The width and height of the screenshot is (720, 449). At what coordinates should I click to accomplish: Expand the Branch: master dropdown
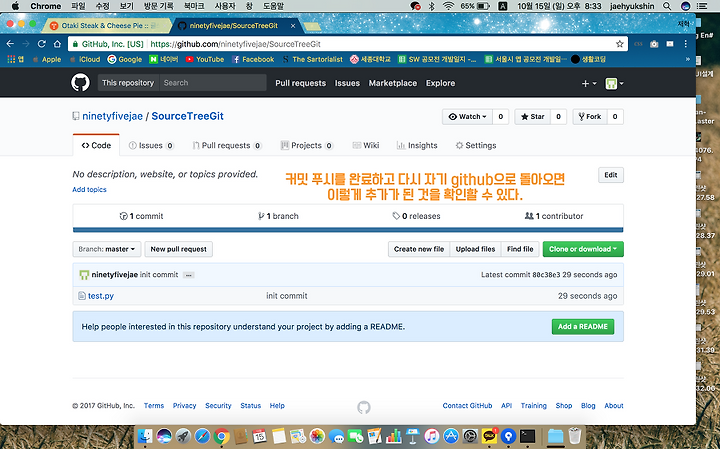click(x=107, y=249)
